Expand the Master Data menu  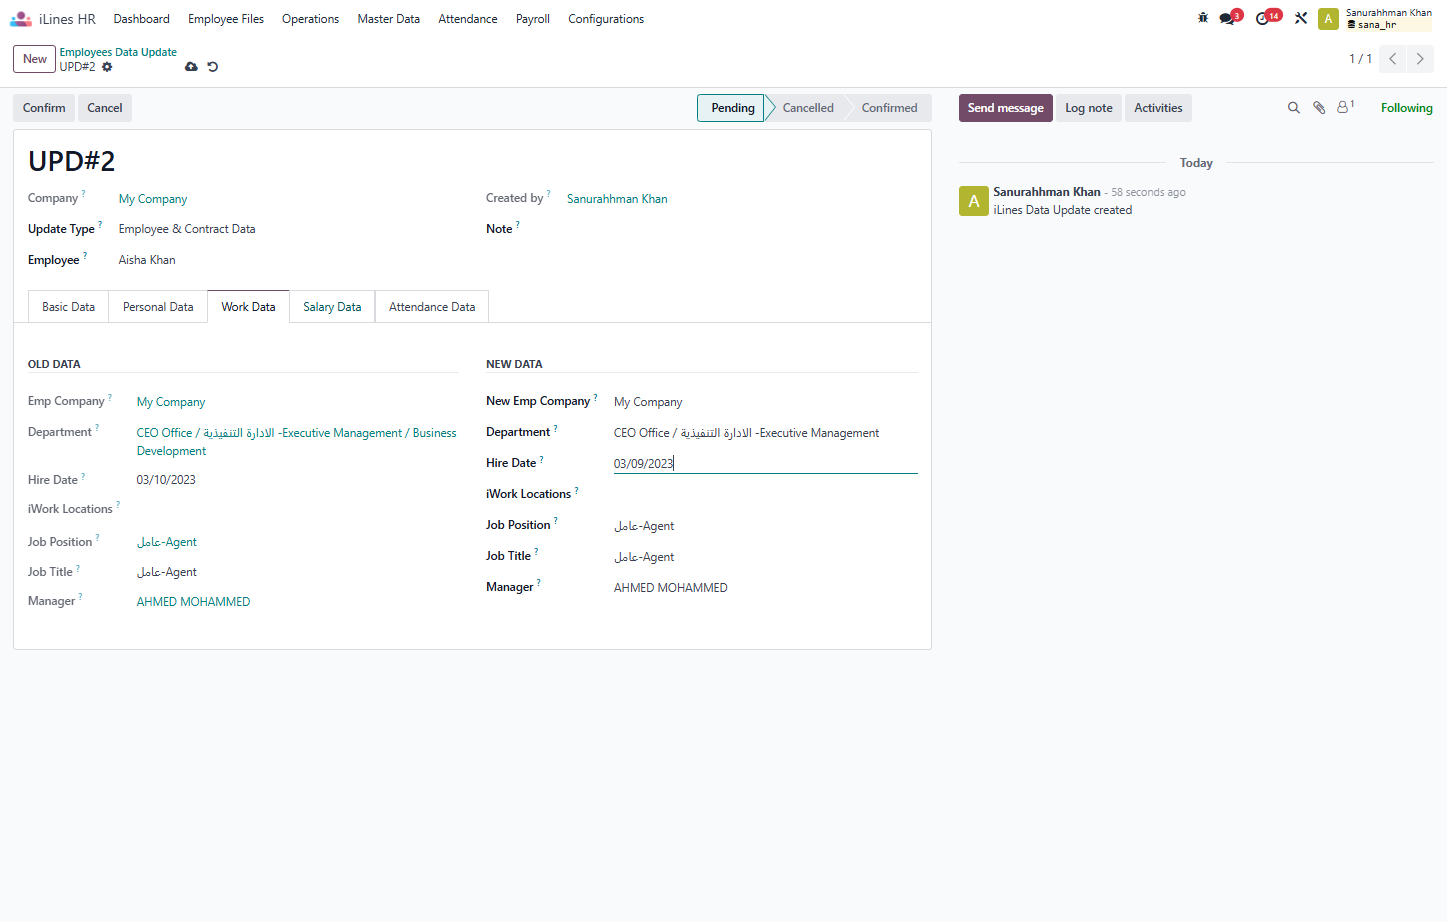pos(389,19)
